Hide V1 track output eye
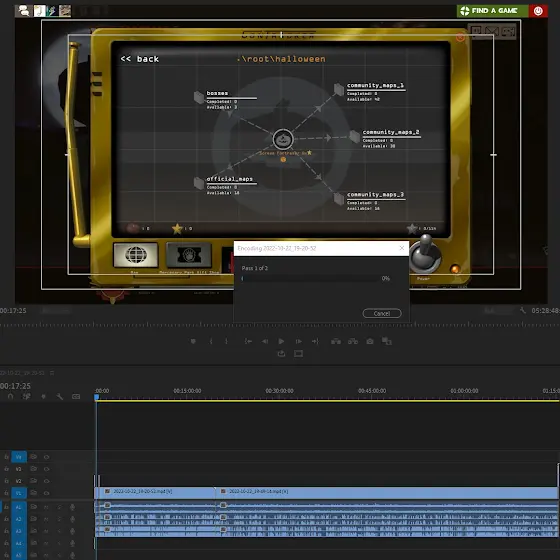The image size is (560, 560). click(46, 493)
